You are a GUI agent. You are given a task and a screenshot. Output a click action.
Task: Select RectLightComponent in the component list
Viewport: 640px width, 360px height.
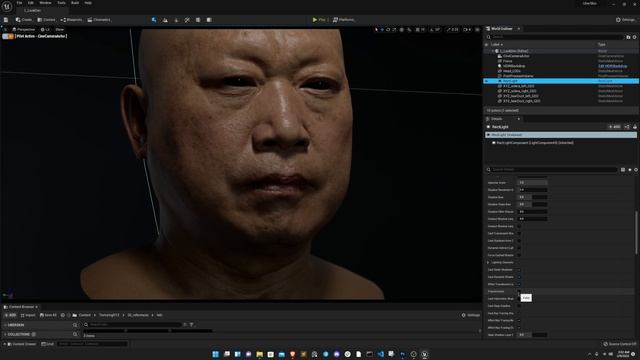[x=534, y=143]
